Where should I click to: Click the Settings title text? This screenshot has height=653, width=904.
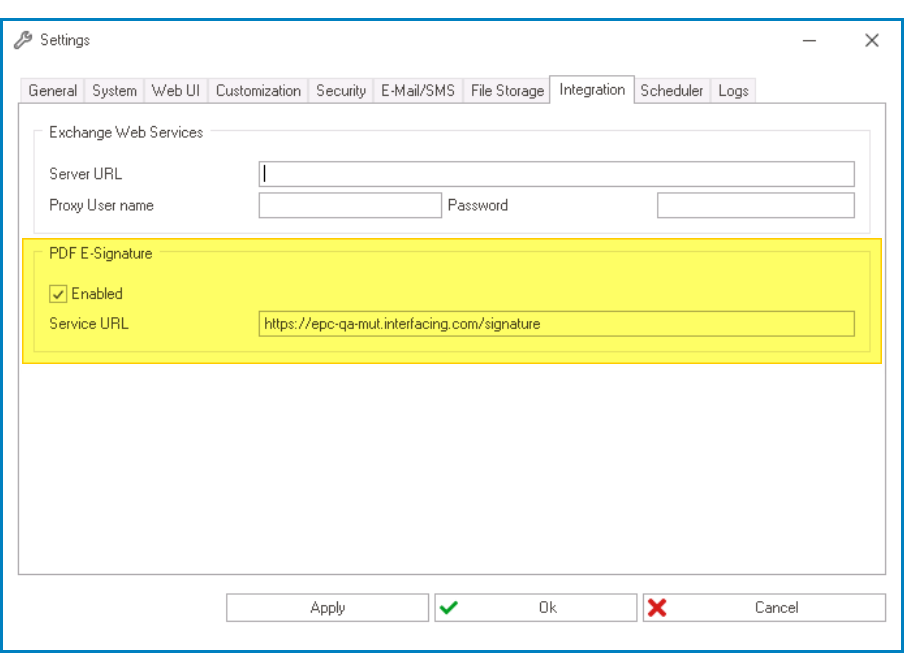coord(65,40)
